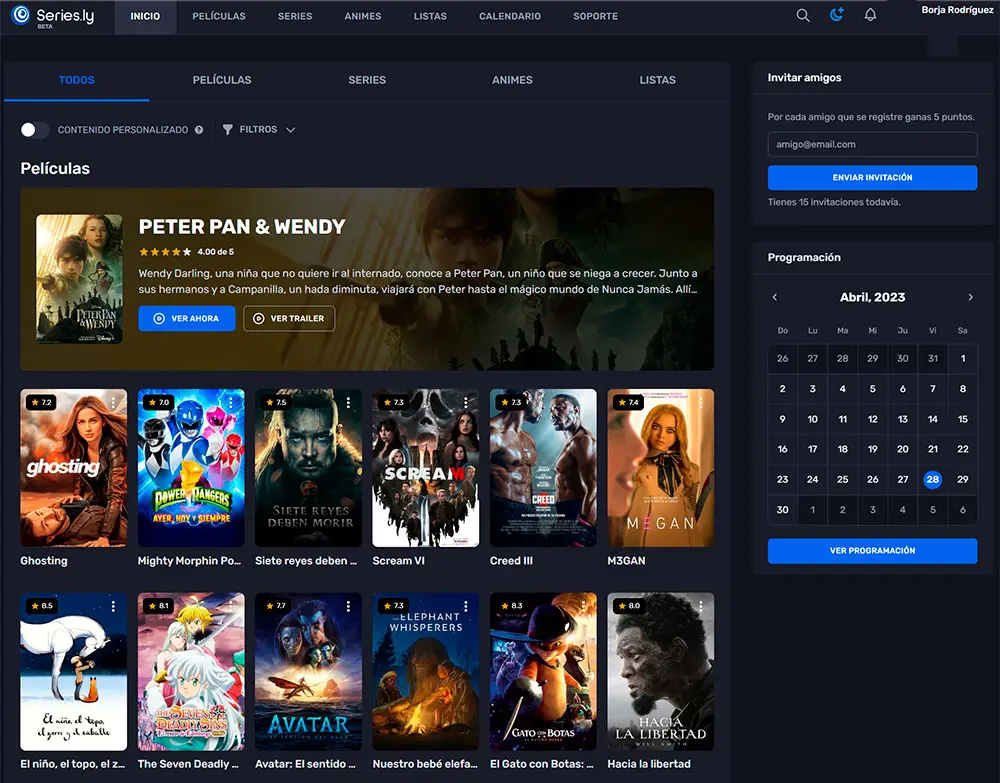
Task: Click Peter Pan & Wendy star rating
Action: point(165,252)
